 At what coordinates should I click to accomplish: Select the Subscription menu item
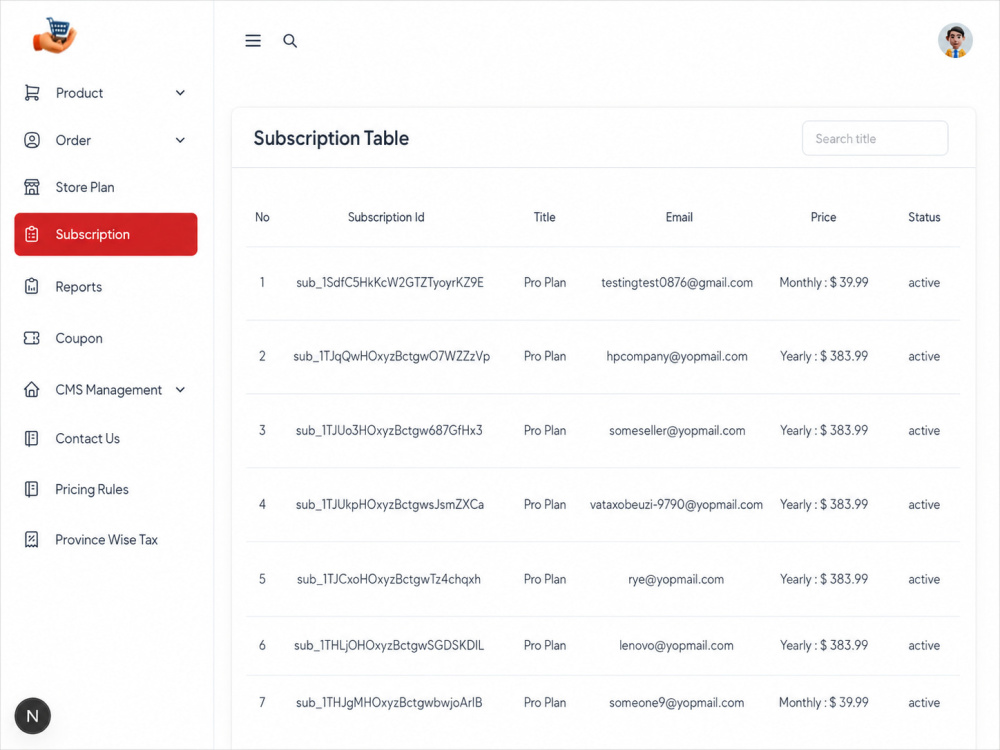tap(106, 234)
